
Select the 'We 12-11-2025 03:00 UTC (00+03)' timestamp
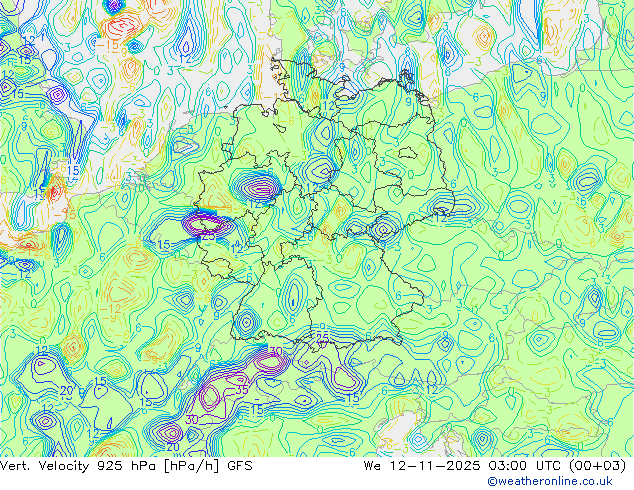click(495, 466)
